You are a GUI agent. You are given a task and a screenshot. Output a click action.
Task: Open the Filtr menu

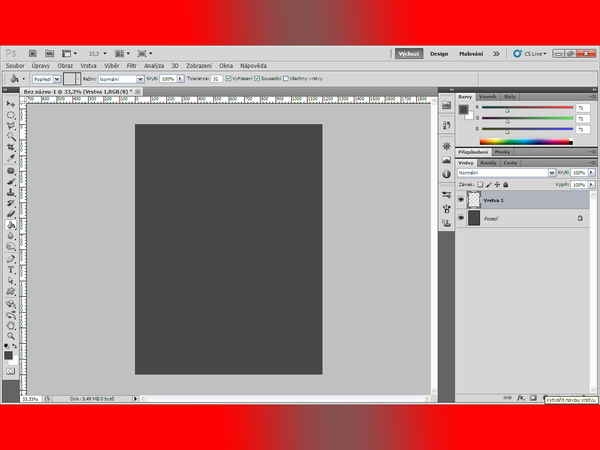131,65
